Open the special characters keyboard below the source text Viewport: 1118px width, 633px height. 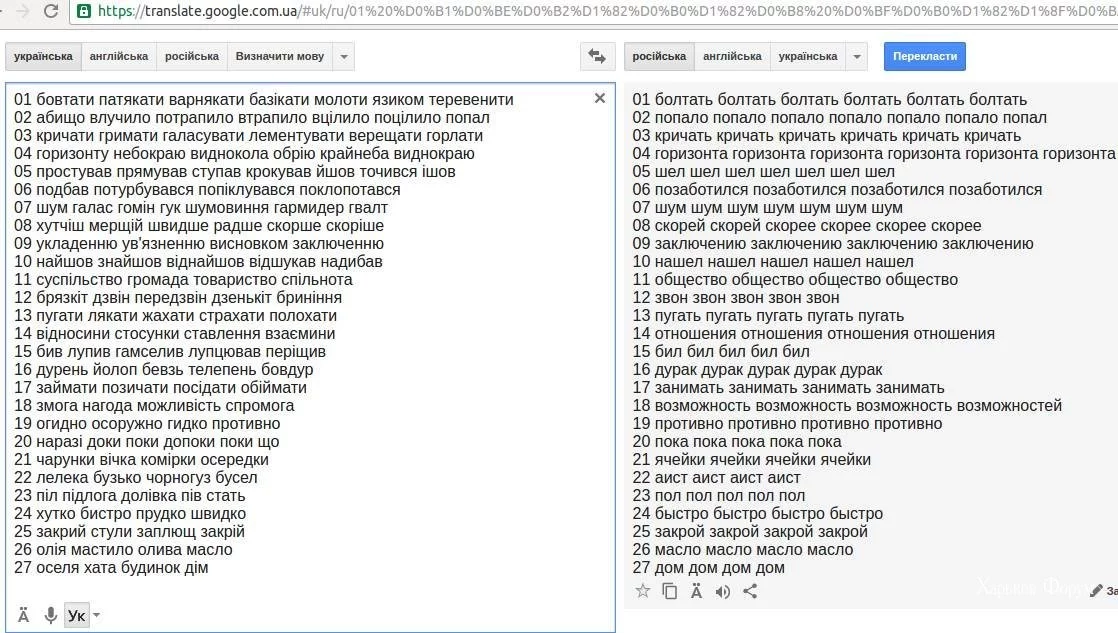point(24,615)
